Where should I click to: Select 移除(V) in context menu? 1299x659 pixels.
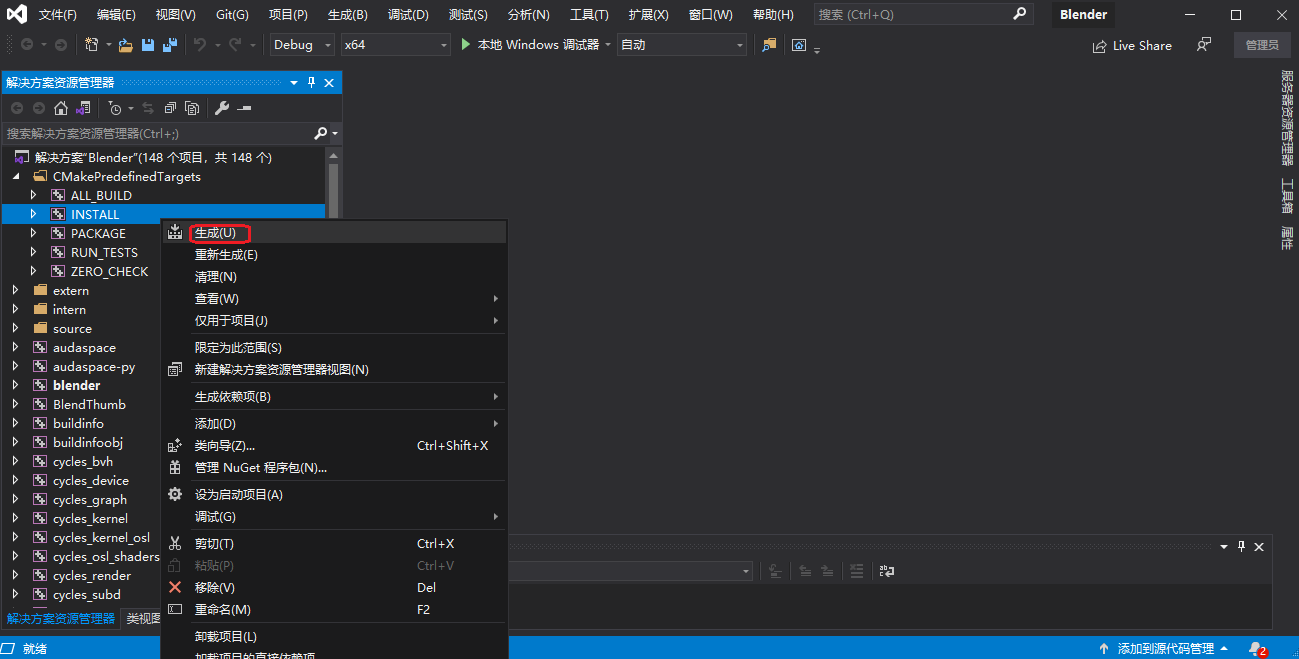pyautogui.click(x=335, y=587)
